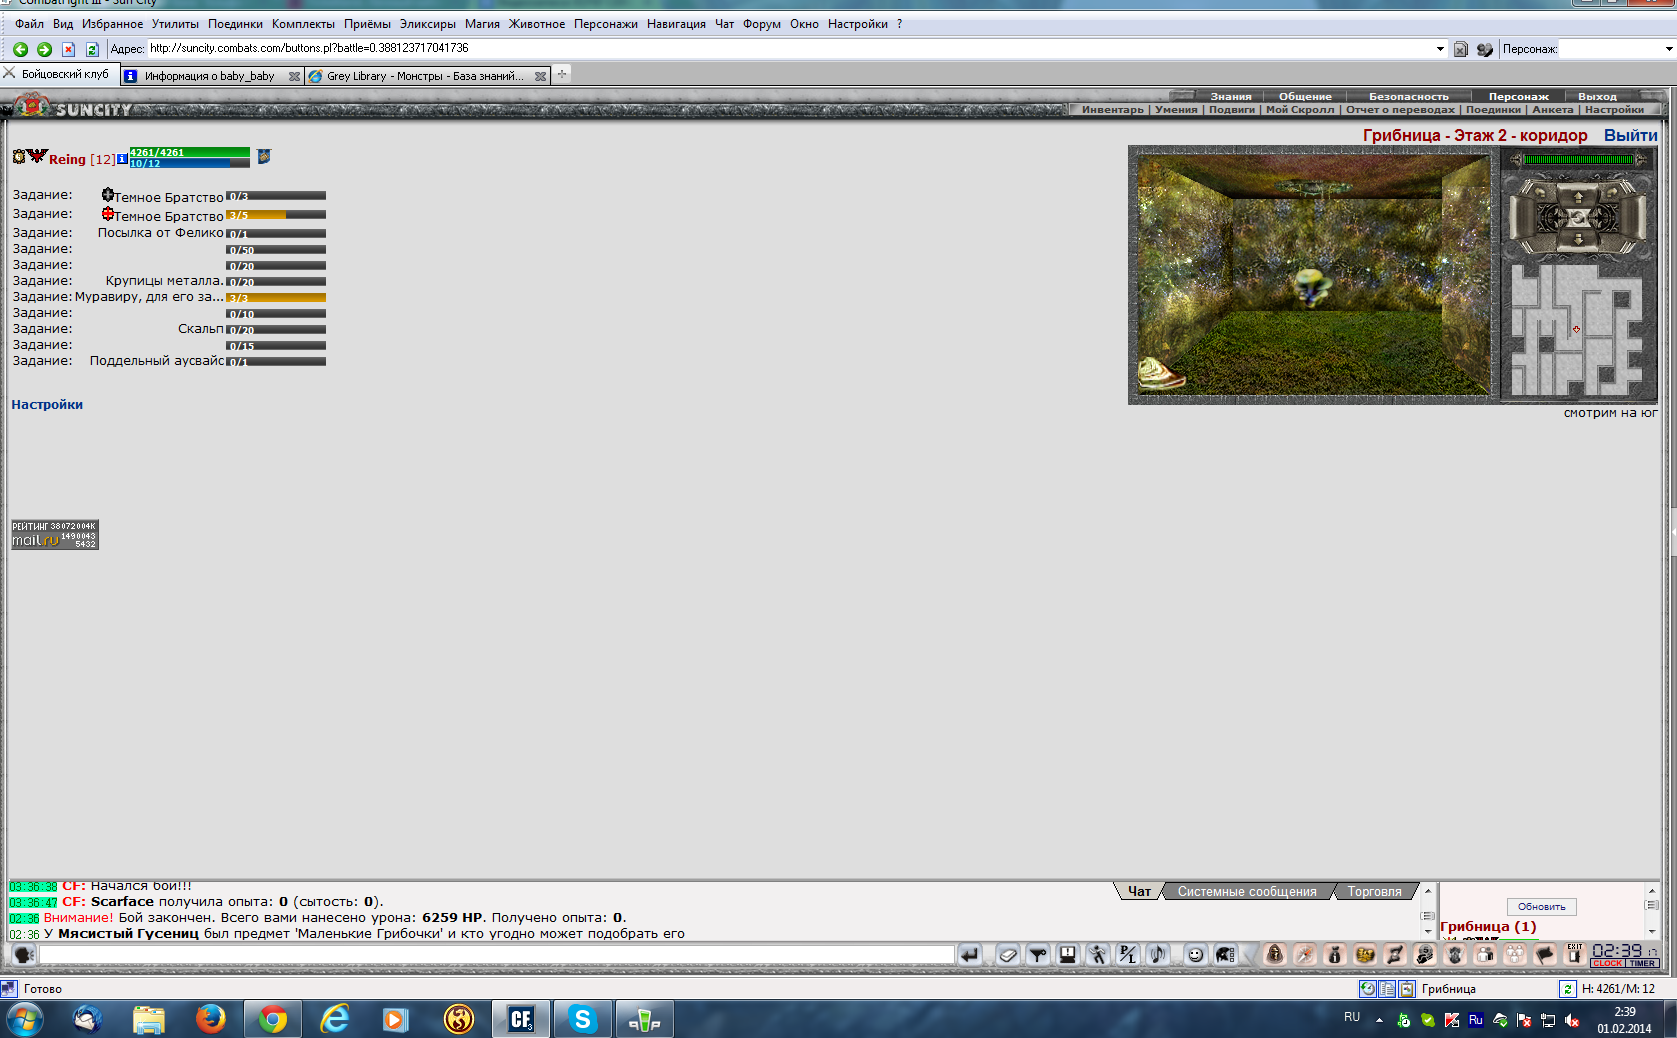Open Мой Скролл link
1677x1038 pixels.
pos(1300,110)
